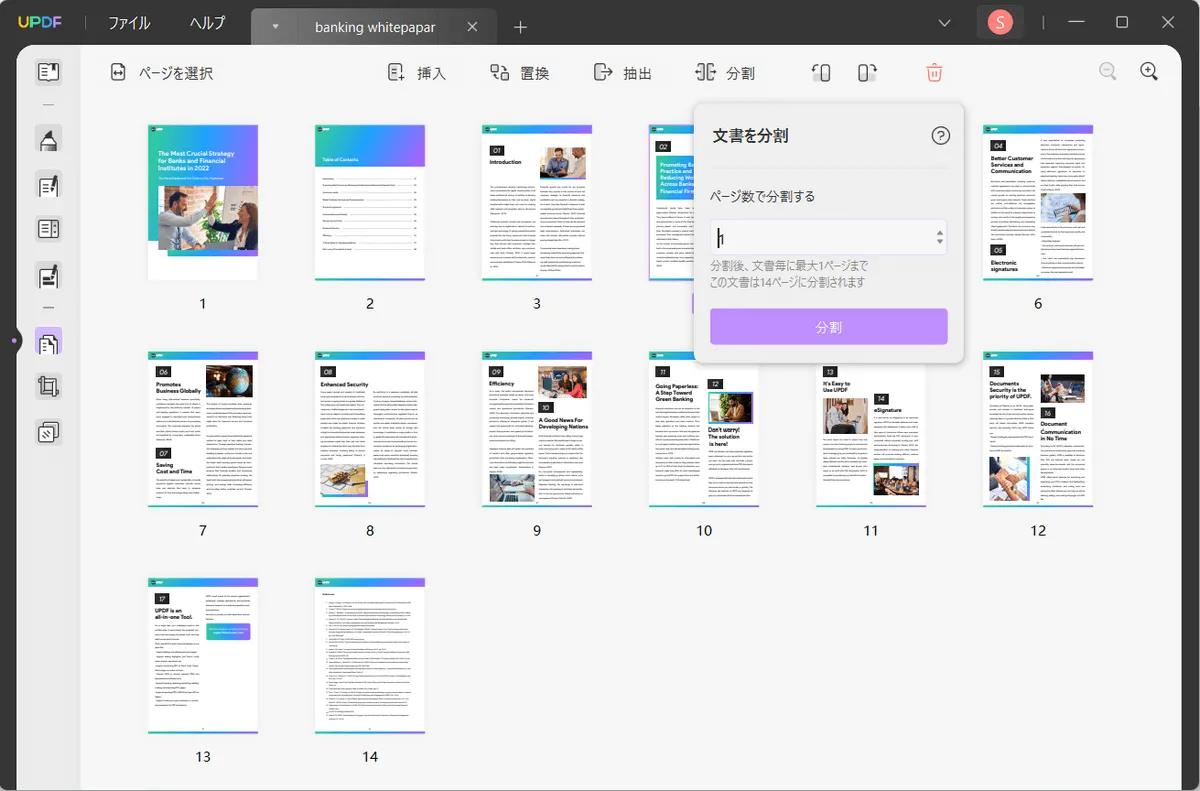Open the ファイル menu
The image size is (1200, 791).
(x=129, y=23)
